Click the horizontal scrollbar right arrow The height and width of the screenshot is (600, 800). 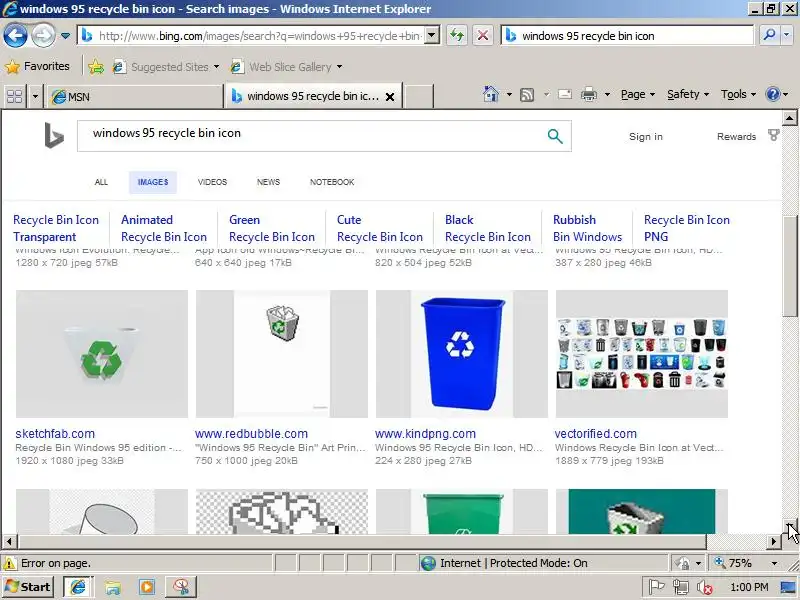(x=774, y=541)
